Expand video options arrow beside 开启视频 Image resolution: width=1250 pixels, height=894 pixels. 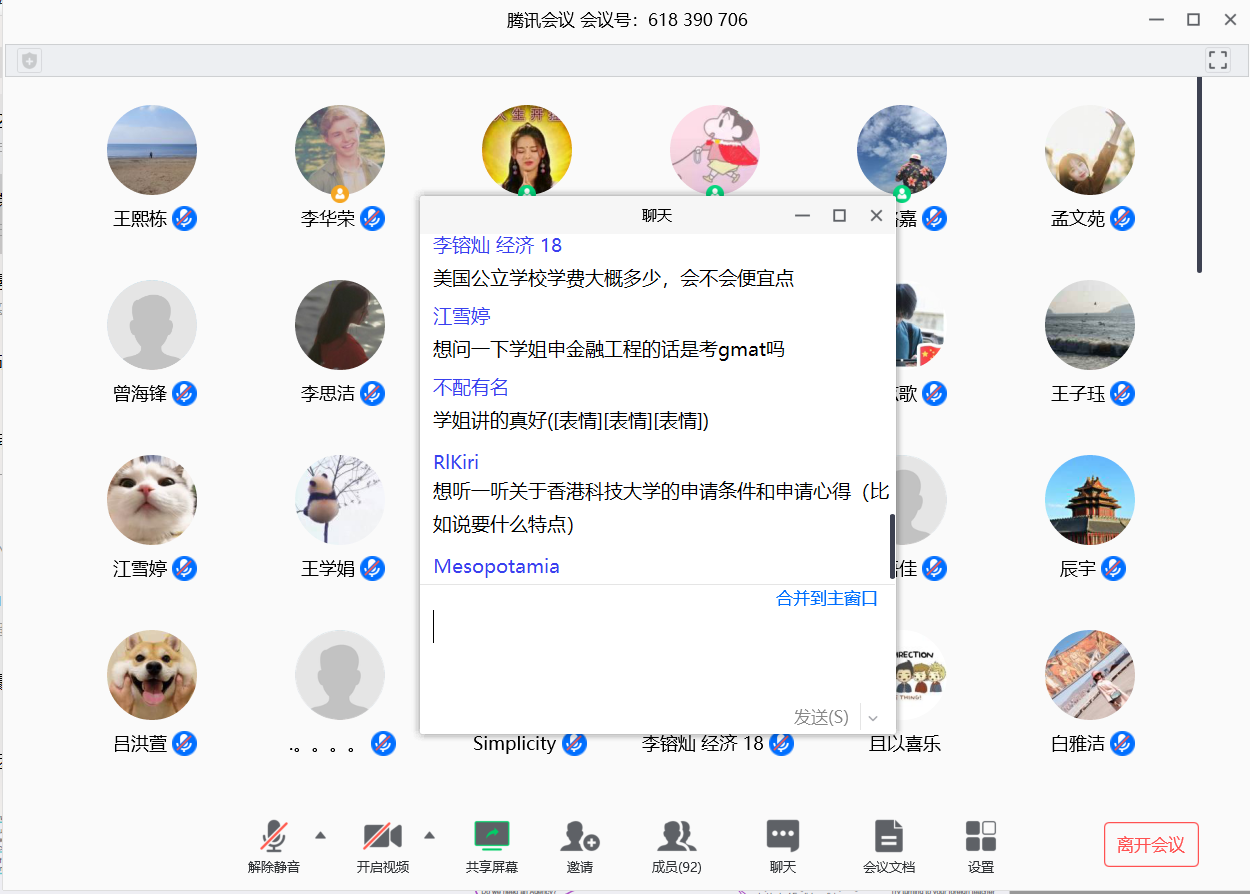[429, 835]
